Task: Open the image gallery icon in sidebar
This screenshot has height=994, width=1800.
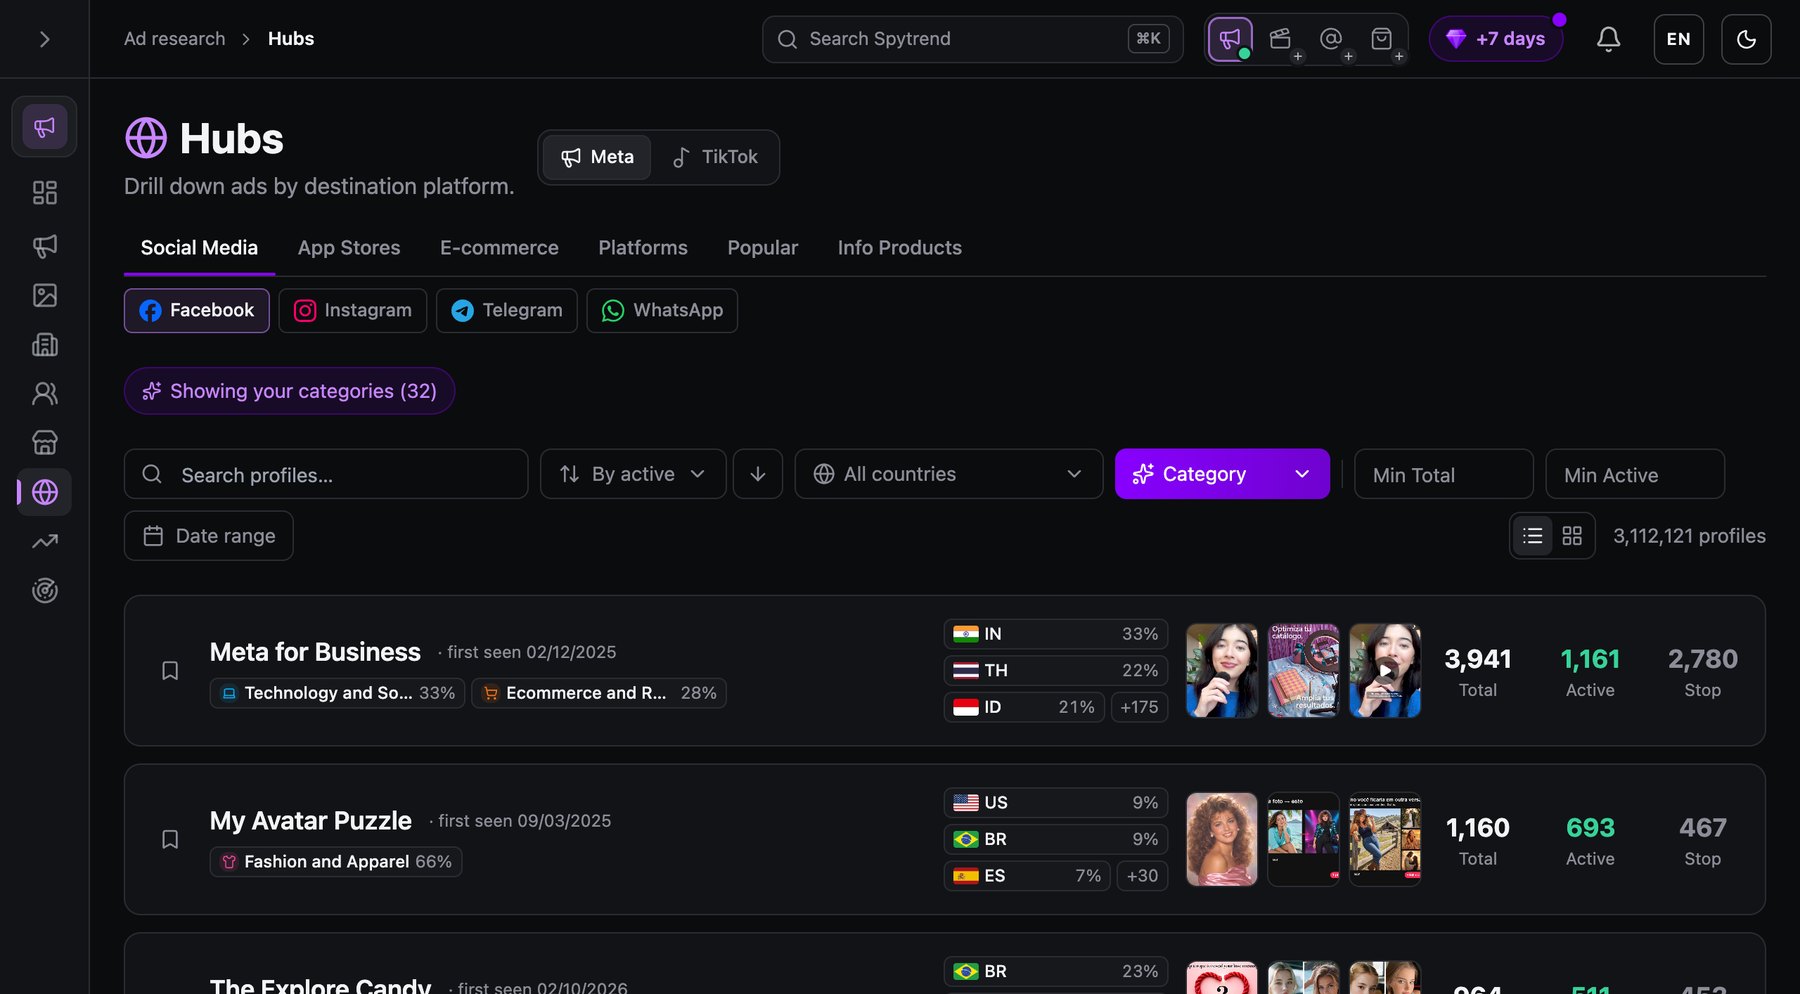Action: (x=45, y=295)
